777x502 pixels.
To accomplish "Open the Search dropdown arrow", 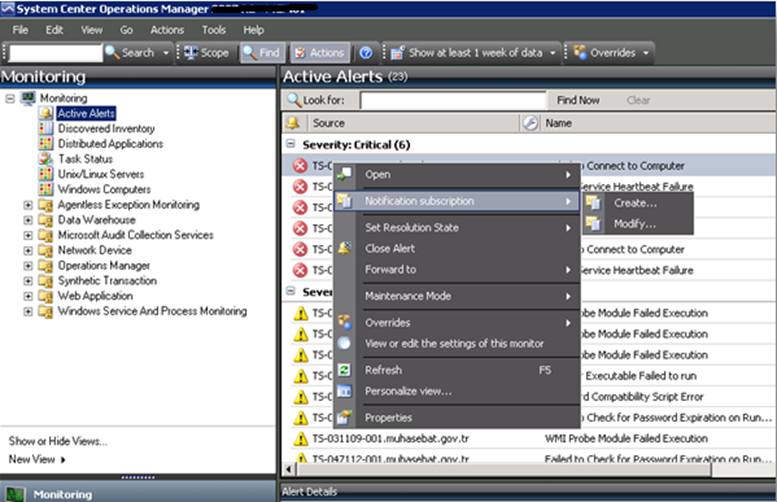I will coord(166,53).
